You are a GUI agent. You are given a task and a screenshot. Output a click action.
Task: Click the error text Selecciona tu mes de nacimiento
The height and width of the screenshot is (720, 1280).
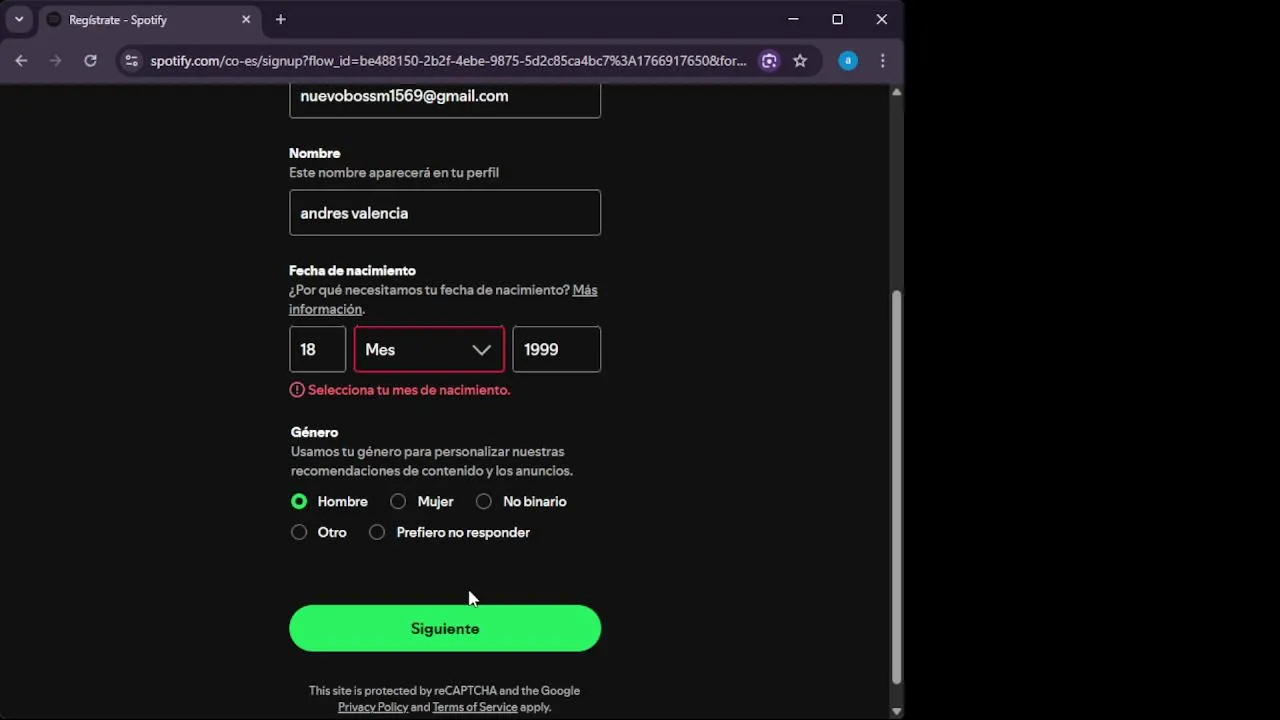[409, 390]
